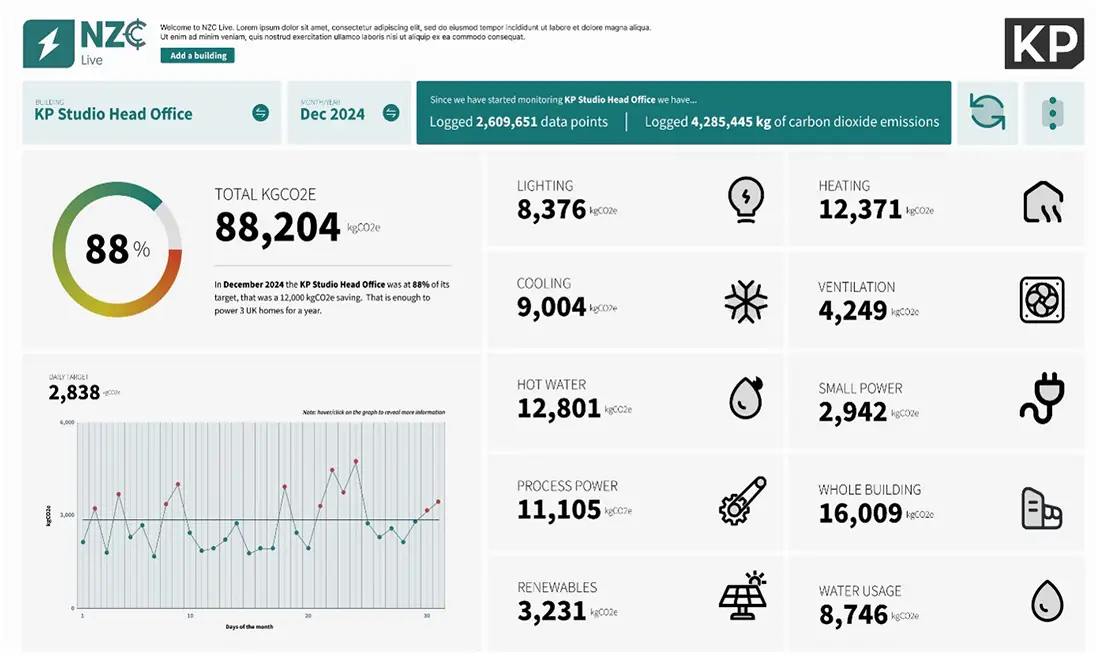Click the Days of the month axis label
This screenshot has width=1096, height=657.
pos(250,626)
